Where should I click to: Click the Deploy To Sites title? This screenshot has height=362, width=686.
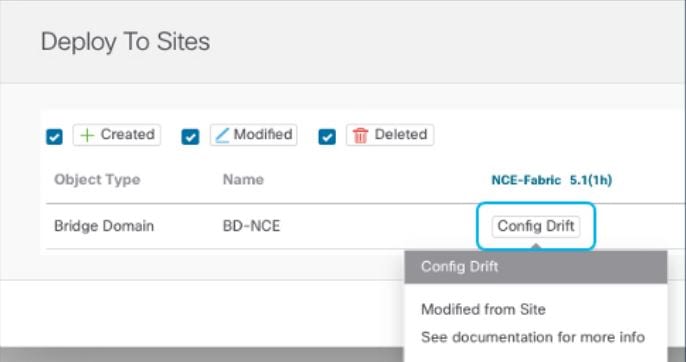126,42
